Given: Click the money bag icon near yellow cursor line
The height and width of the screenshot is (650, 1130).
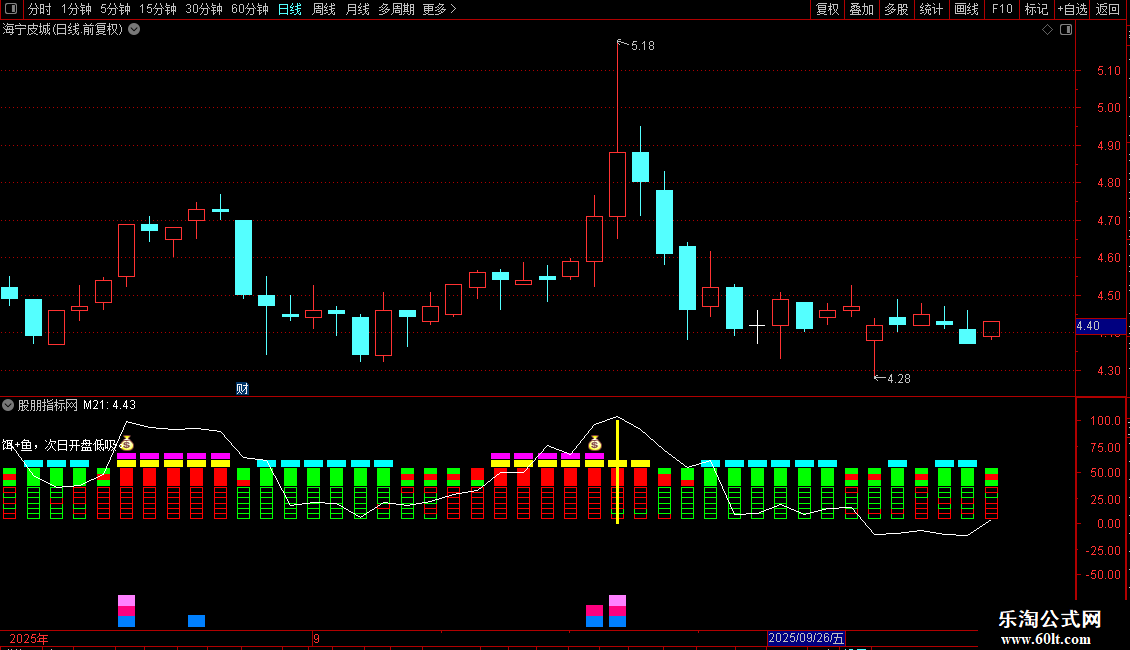Looking at the screenshot, I should coord(595,443).
